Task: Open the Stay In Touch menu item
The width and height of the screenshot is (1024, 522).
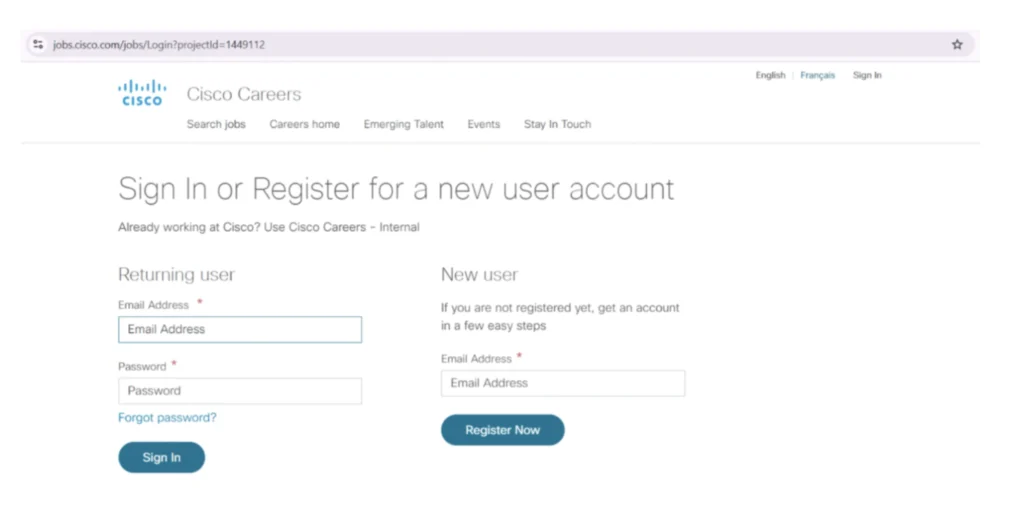Action: coord(557,125)
